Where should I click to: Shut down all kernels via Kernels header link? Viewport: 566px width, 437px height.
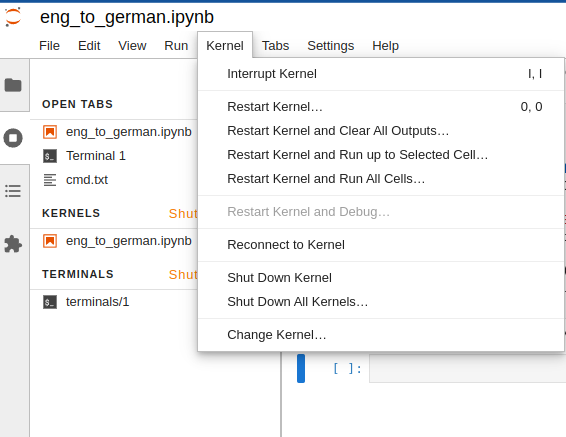click(183, 214)
